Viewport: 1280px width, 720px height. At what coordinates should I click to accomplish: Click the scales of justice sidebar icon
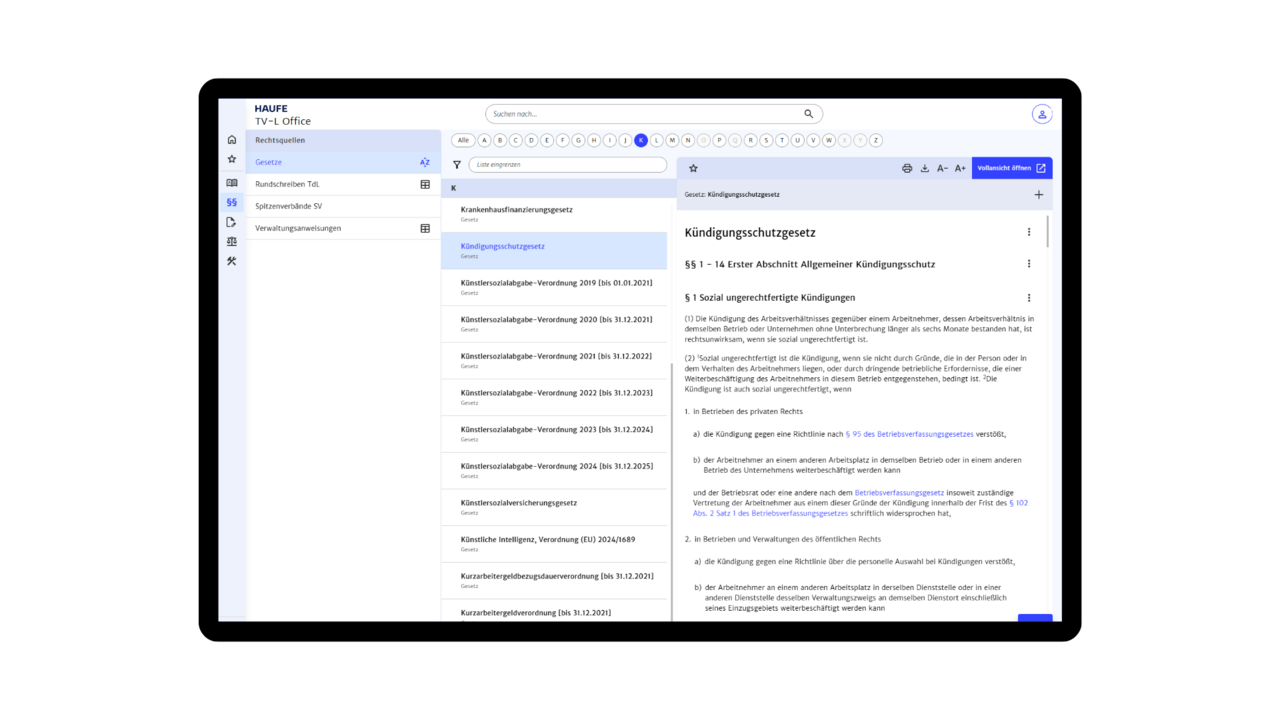pyautogui.click(x=232, y=242)
